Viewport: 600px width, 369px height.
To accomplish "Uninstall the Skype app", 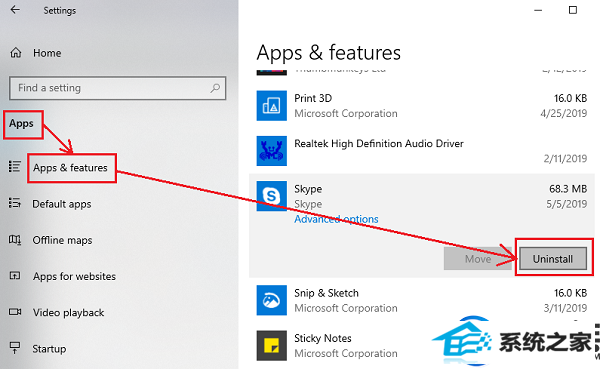I will pyautogui.click(x=553, y=259).
